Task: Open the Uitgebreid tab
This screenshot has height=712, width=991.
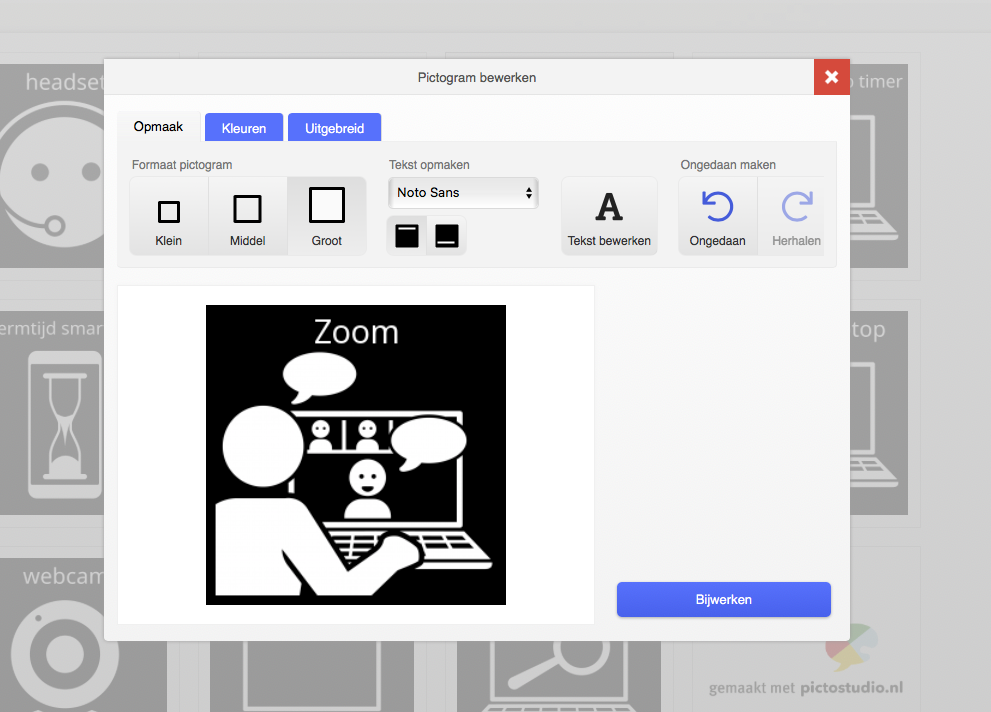Action: coord(334,127)
